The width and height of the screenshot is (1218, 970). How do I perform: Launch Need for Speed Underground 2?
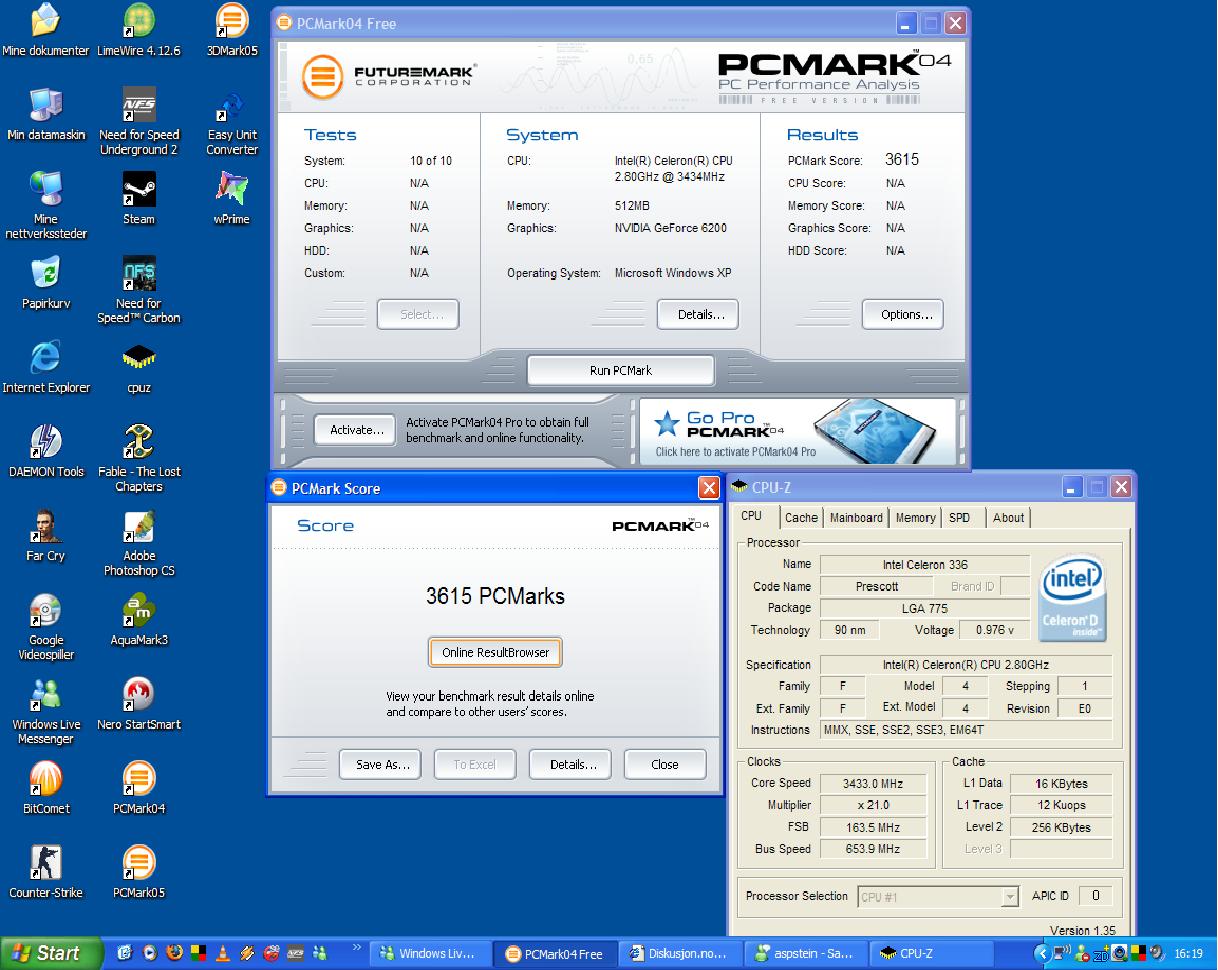coord(139,121)
